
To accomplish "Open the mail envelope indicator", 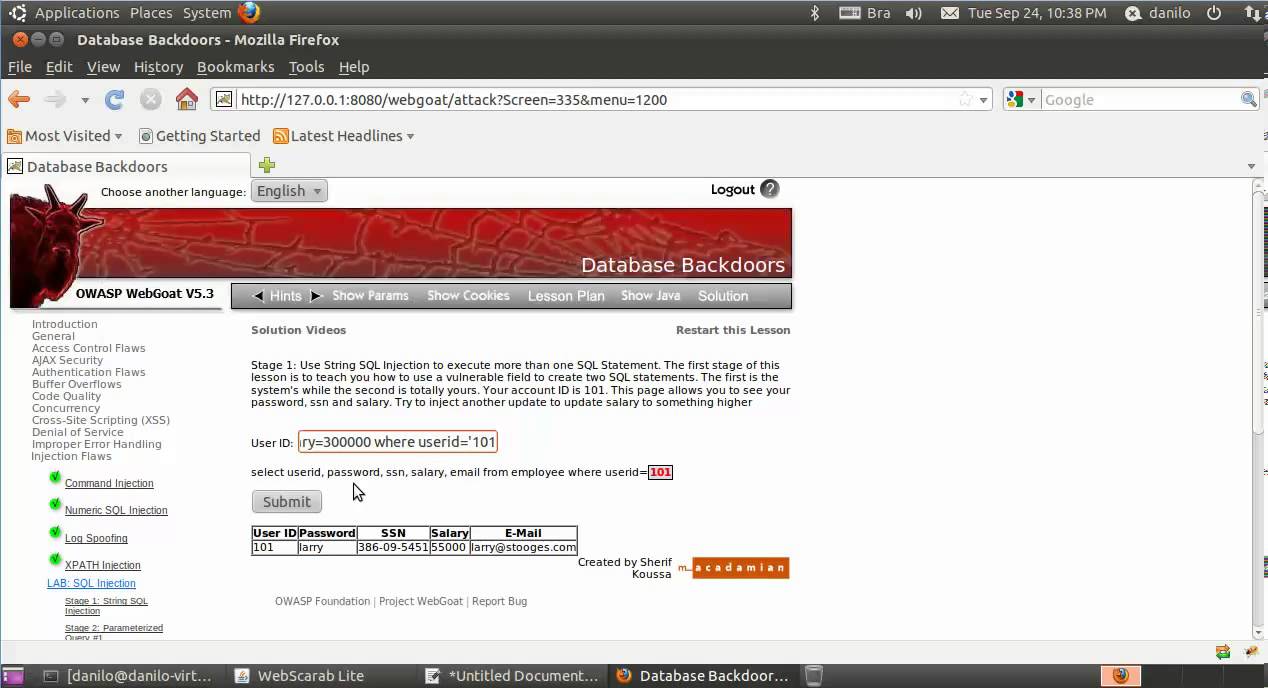I will pos(950,13).
